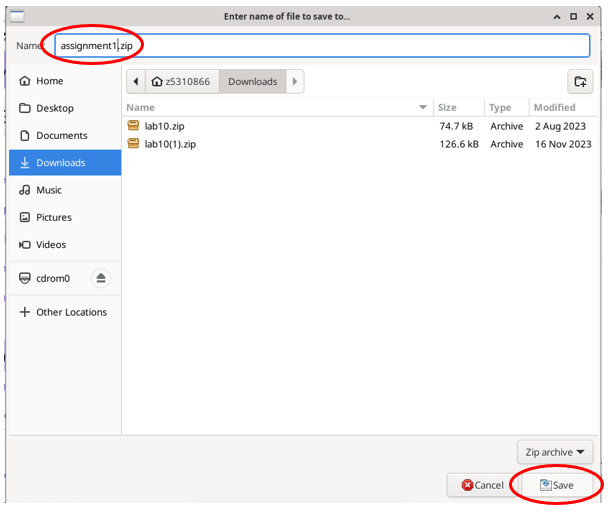Maximize the save dialog window

(573, 16)
